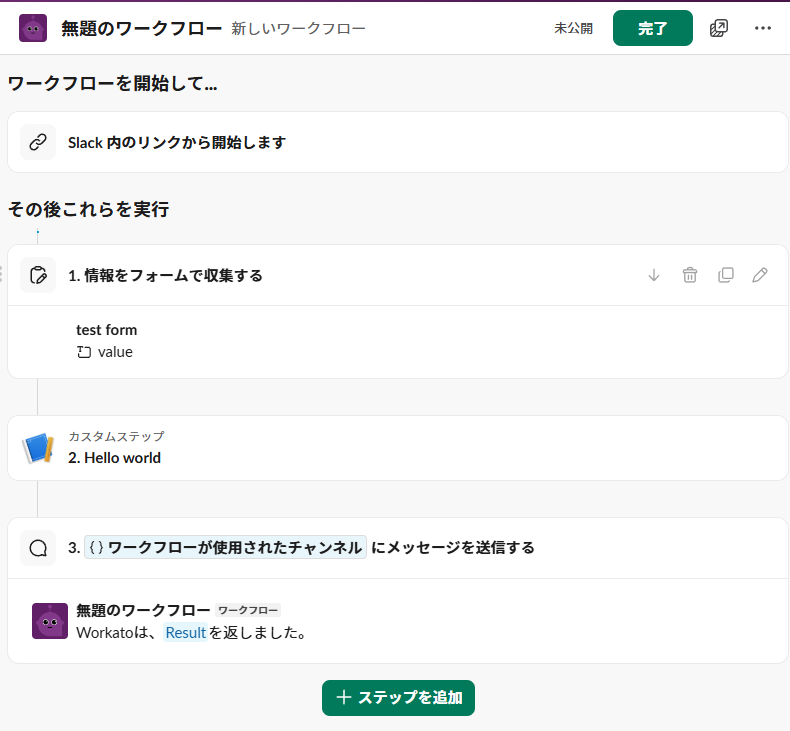Click the form icon on step 1
The height and width of the screenshot is (731, 790).
pyautogui.click(x=38, y=275)
